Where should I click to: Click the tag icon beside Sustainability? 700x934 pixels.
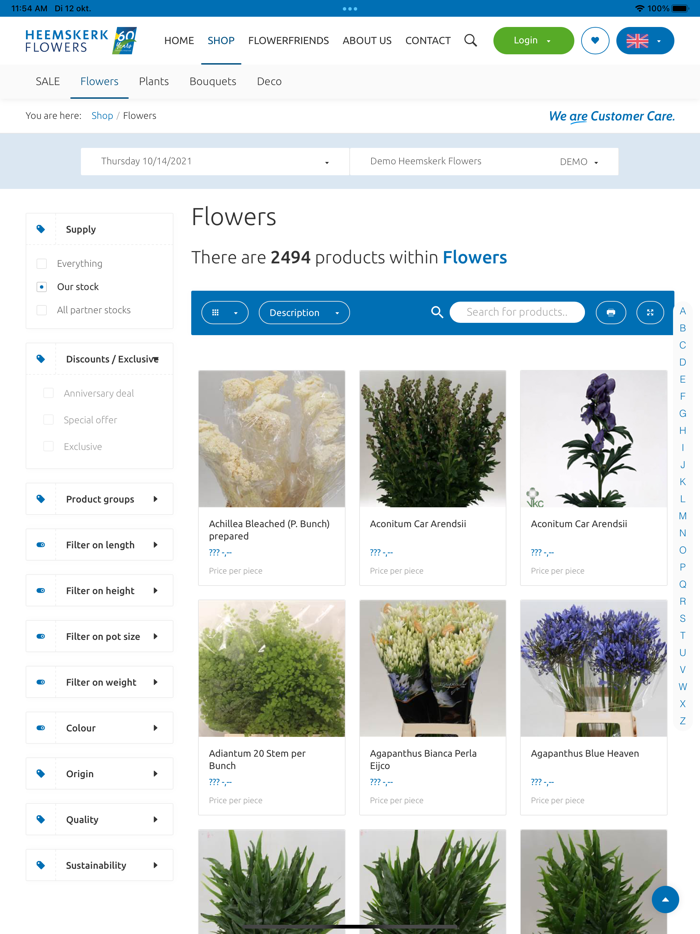pyautogui.click(x=41, y=865)
